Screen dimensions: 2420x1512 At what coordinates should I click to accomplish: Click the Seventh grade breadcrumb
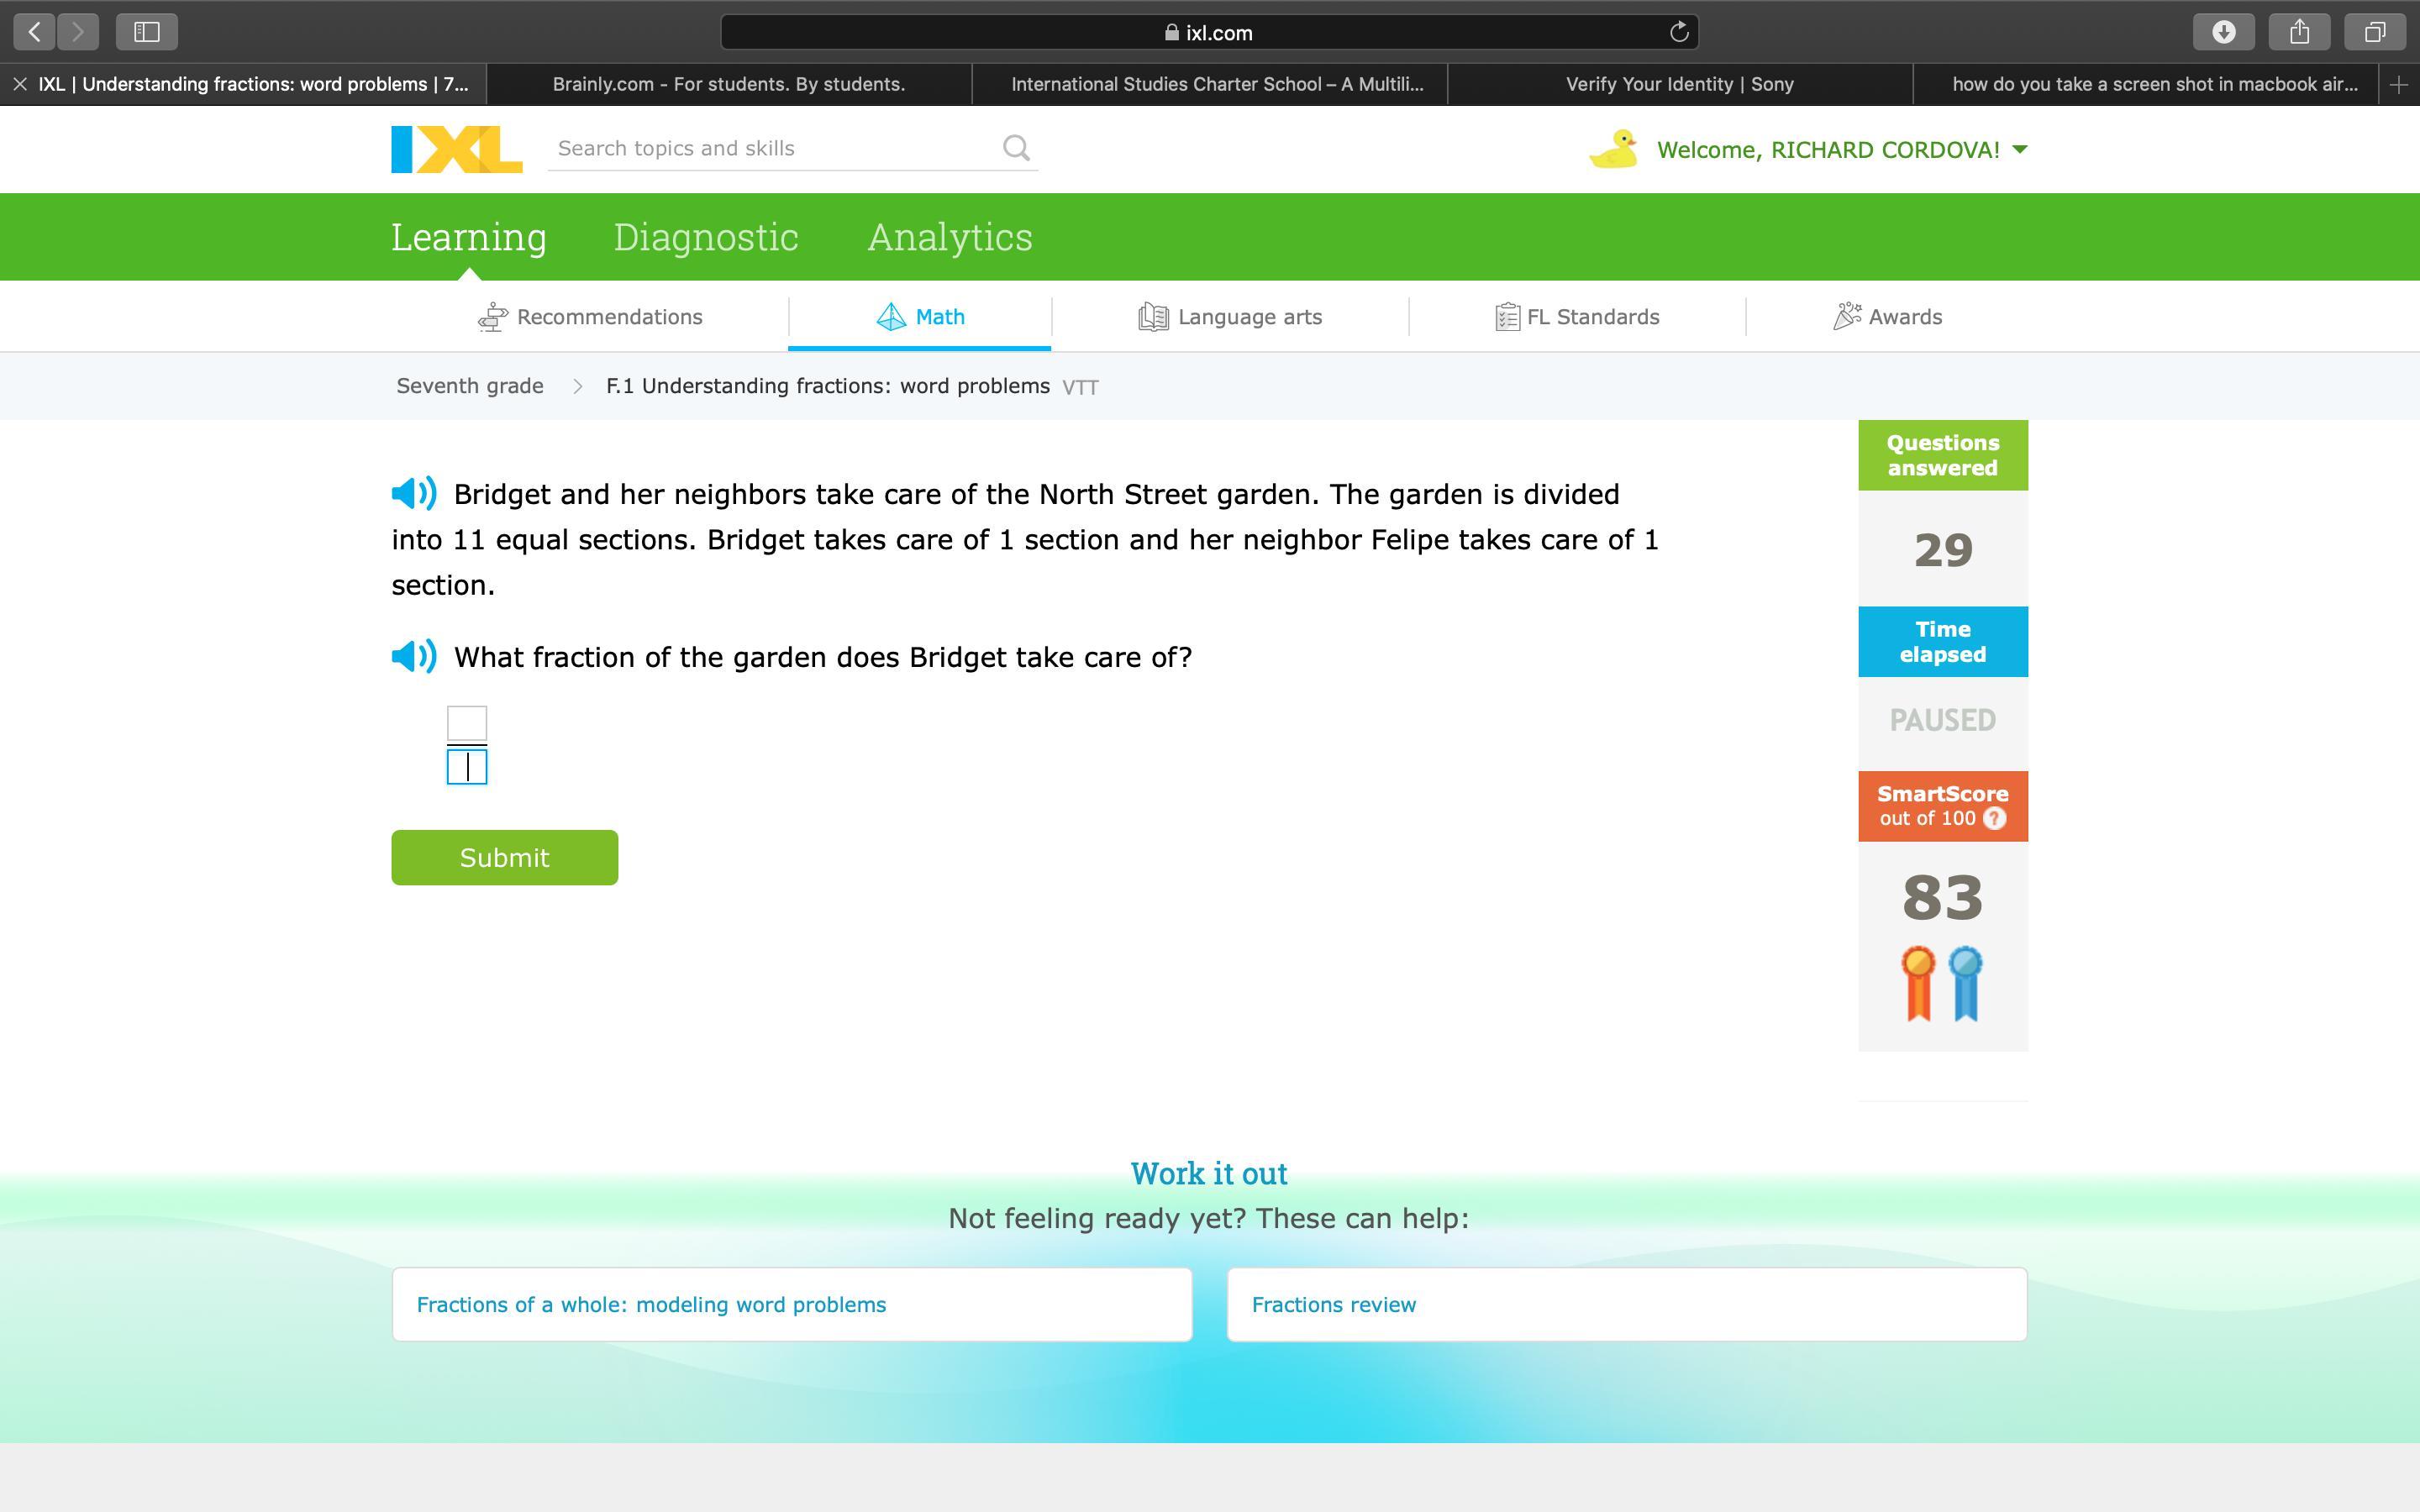[x=470, y=386]
